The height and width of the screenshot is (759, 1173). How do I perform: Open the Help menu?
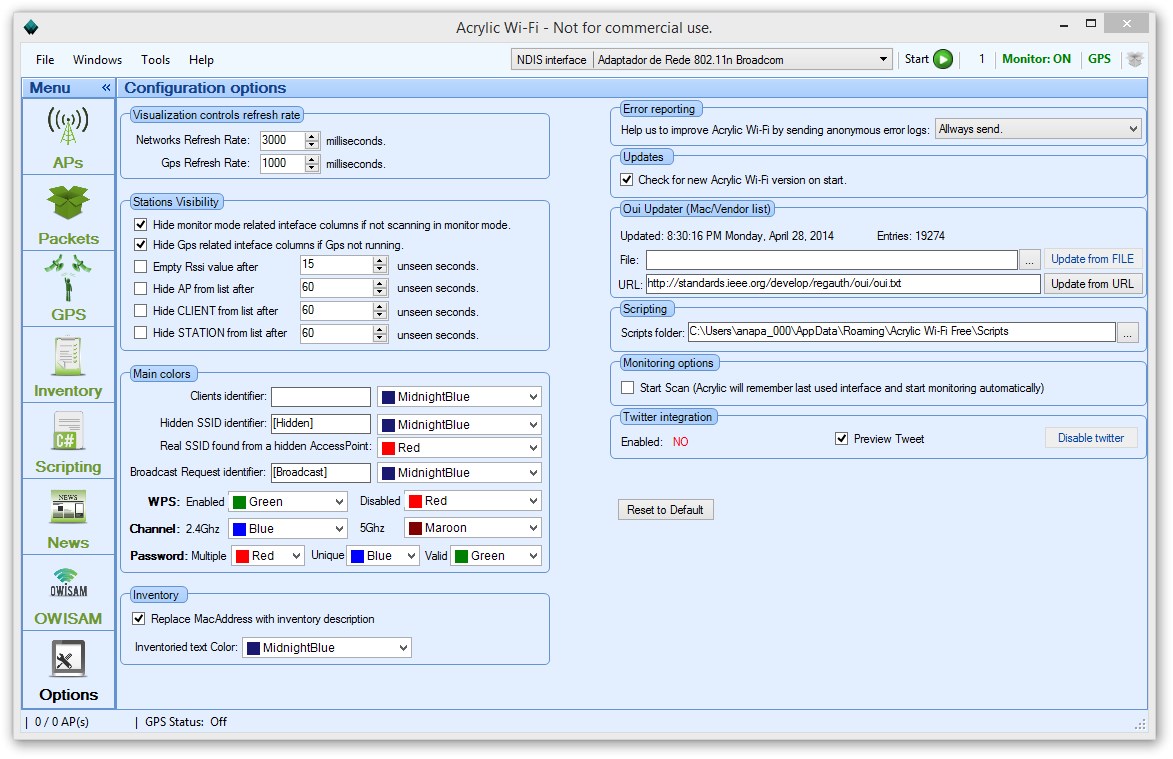(201, 60)
